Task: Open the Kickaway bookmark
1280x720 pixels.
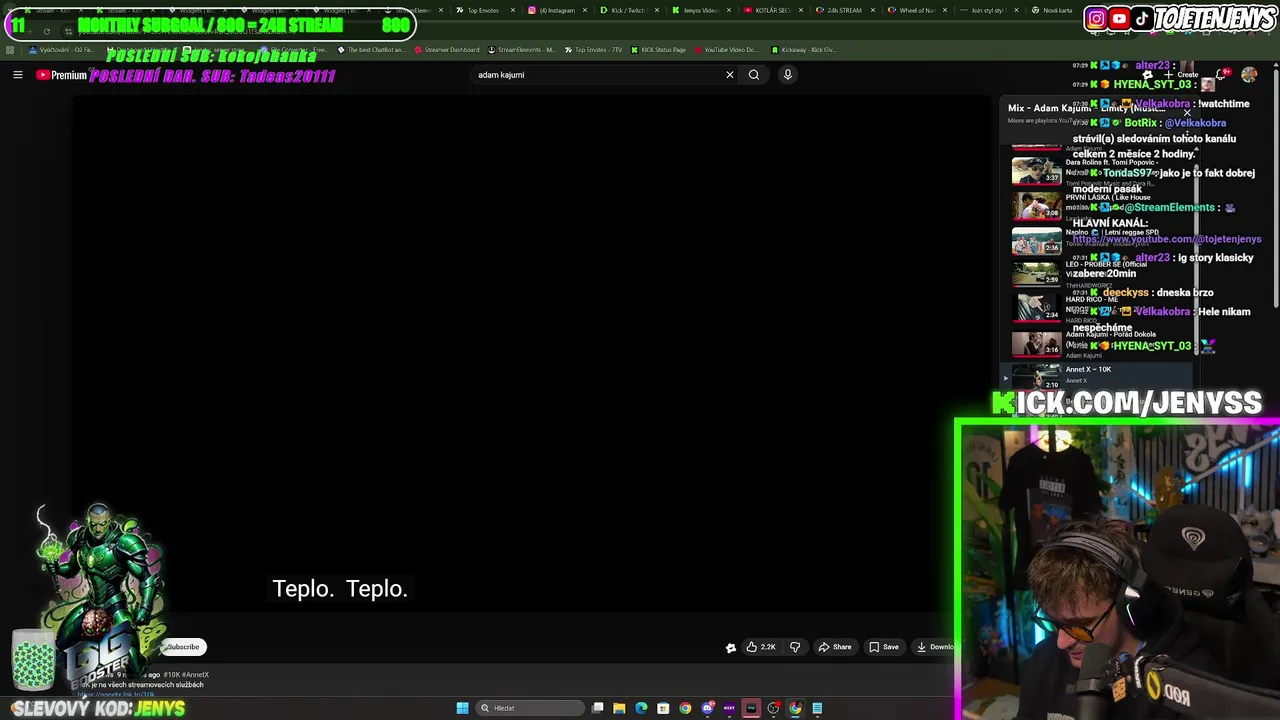Action: (x=804, y=49)
